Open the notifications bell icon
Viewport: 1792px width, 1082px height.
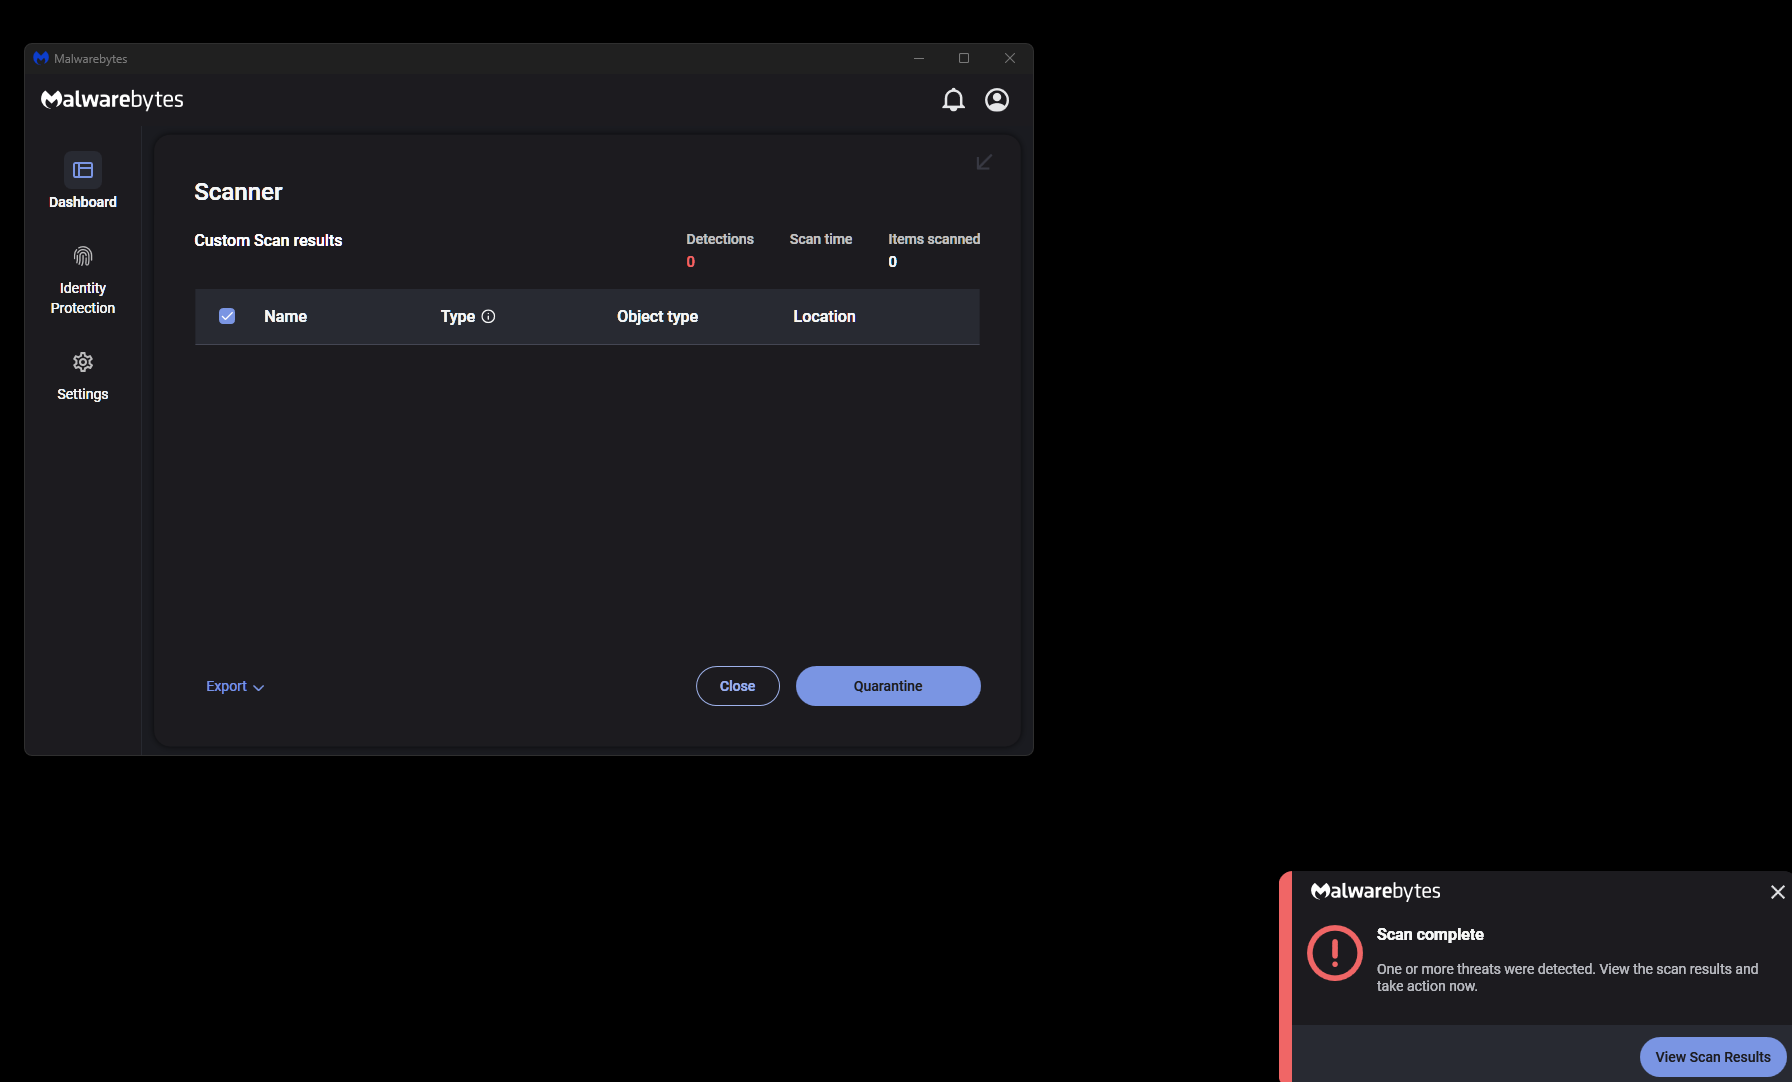coord(953,100)
